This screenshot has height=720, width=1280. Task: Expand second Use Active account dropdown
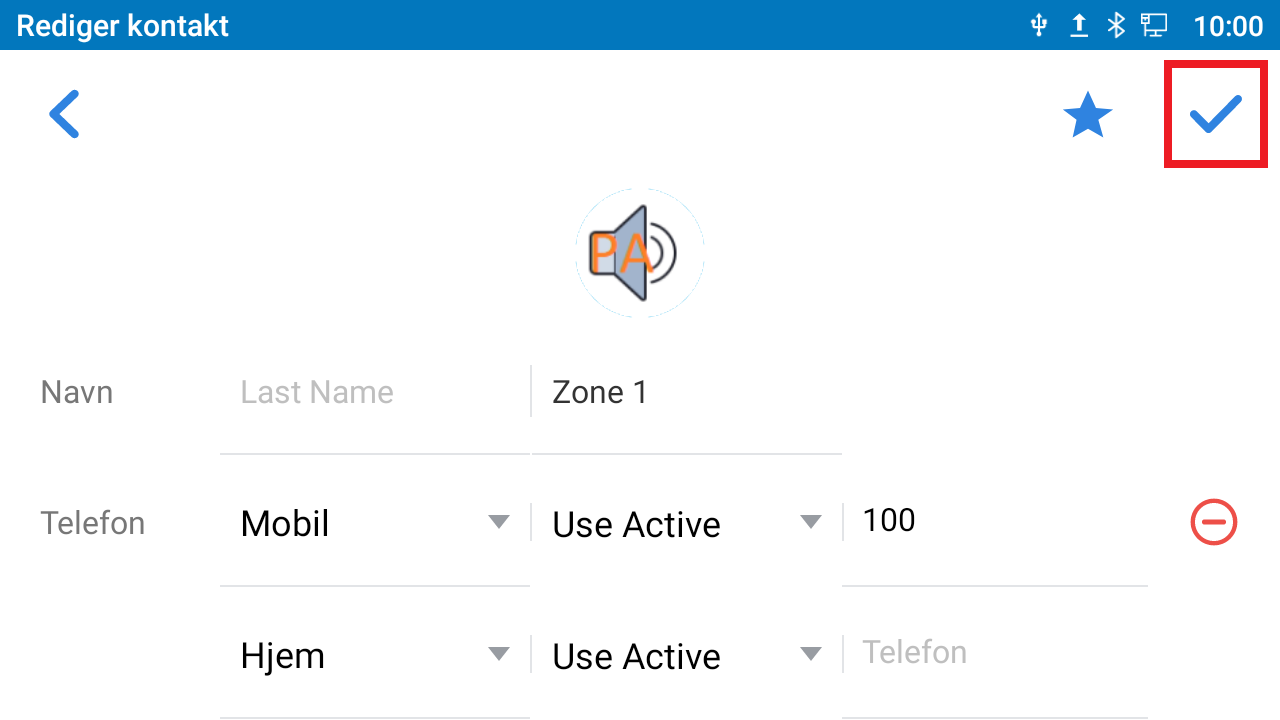coord(686,655)
